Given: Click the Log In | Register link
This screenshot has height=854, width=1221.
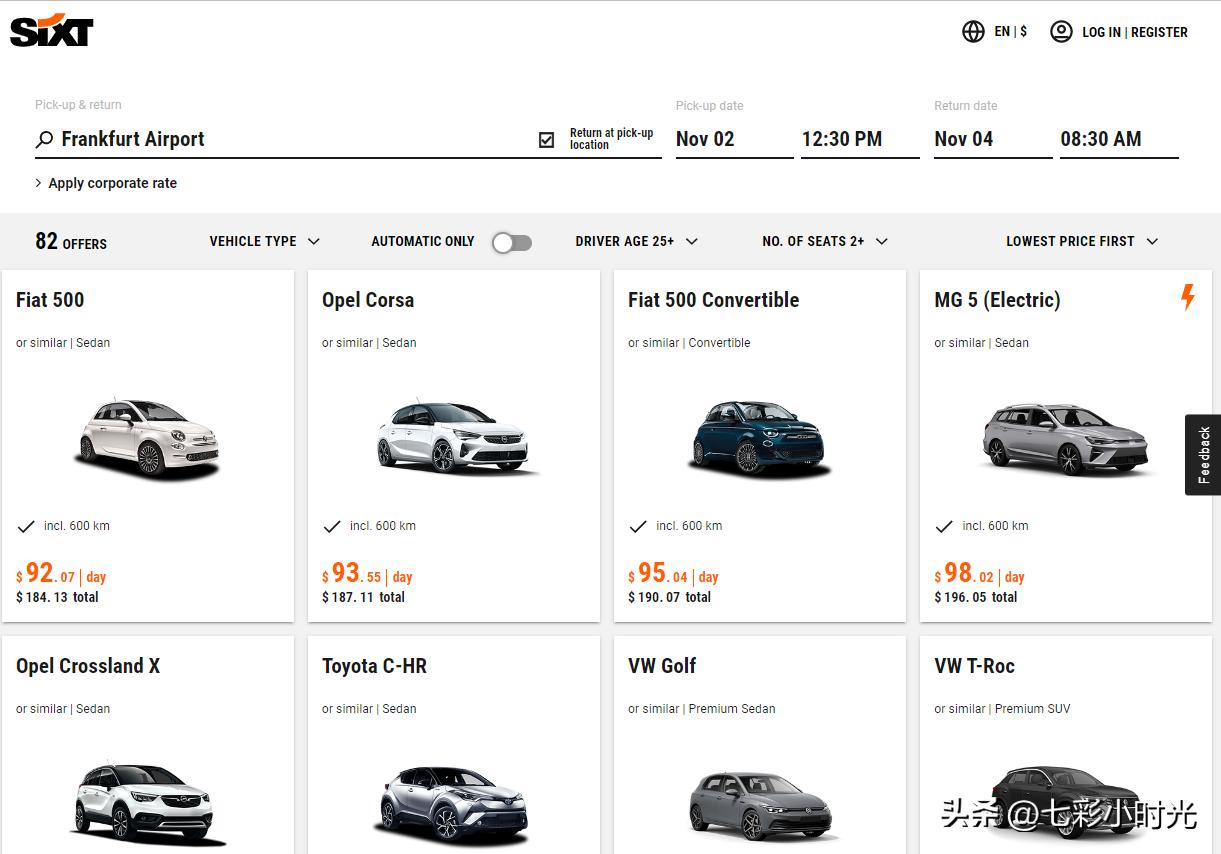Looking at the screenshot, I should pos(1134,32).
